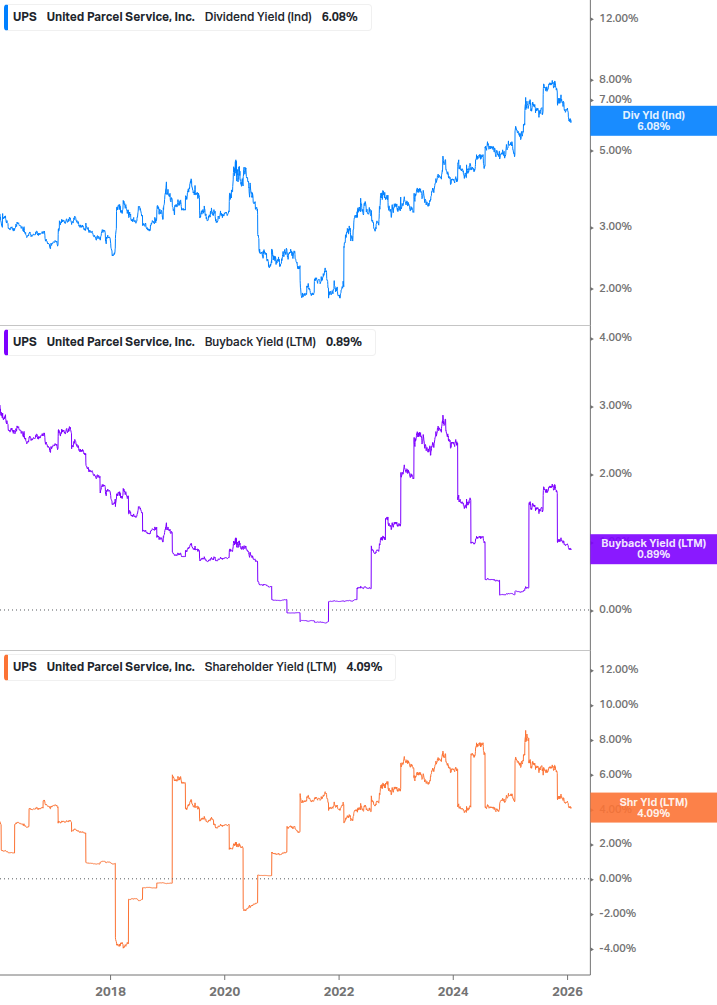
Task: Select the UPS ticker in the Buyback Yield legend
Action: (25, 341)
